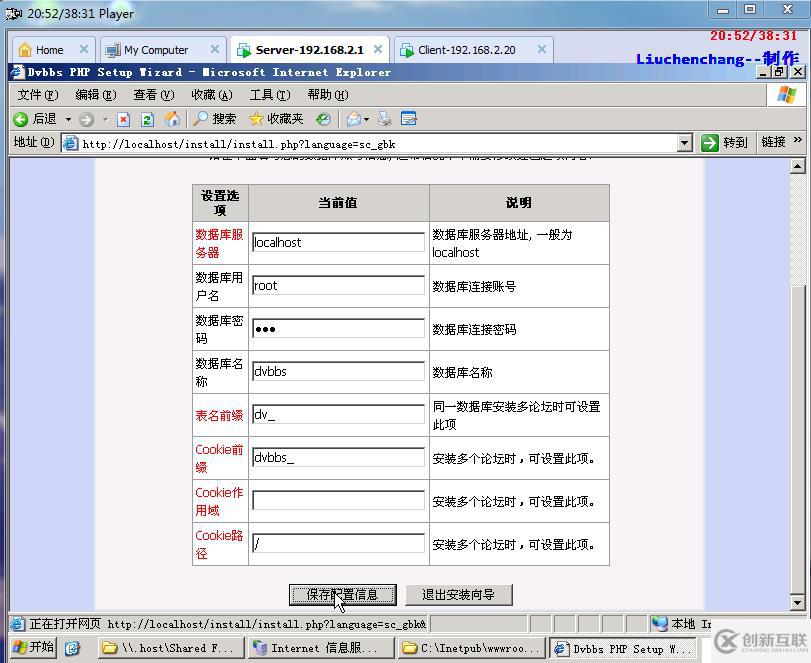The width and height of the screenshot is (811, 663).
Task: Open Back button history dropdown
Action: tap(68, 120)
